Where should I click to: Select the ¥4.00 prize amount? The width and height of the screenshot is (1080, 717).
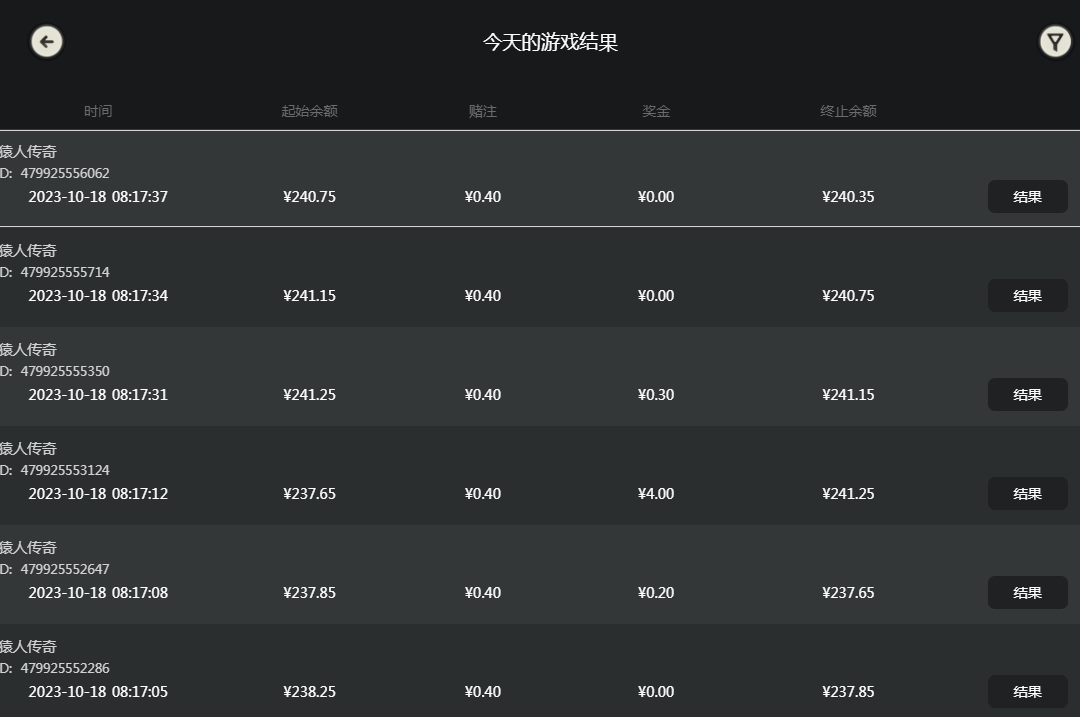pyautogui.click(x=656, y=494)
